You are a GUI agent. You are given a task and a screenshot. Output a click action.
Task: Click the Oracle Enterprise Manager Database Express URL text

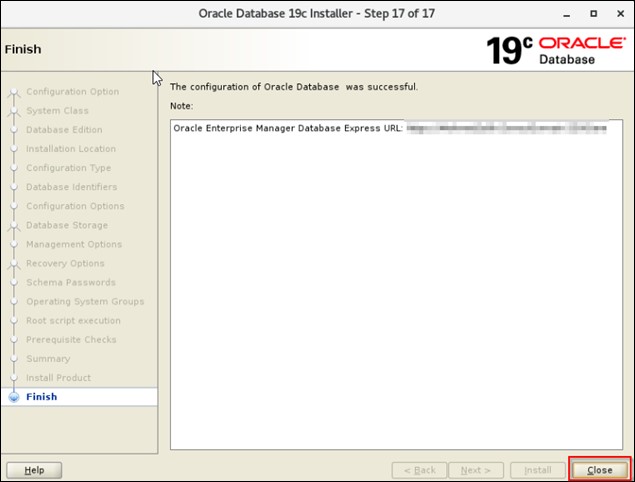click(288, 128)
